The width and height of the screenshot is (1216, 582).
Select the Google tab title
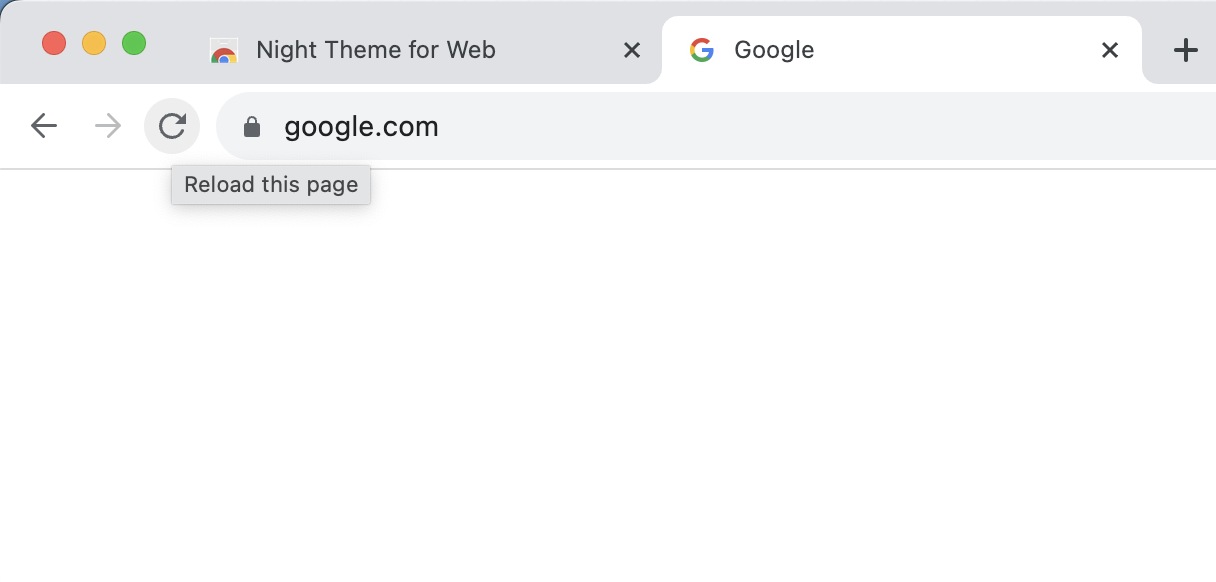[x=774, y=50]
